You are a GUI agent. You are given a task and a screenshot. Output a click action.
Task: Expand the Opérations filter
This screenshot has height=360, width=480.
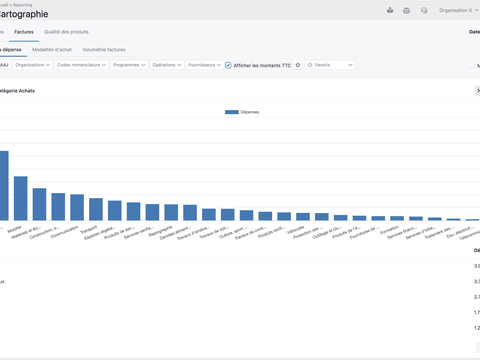click(x=167, y=65)
